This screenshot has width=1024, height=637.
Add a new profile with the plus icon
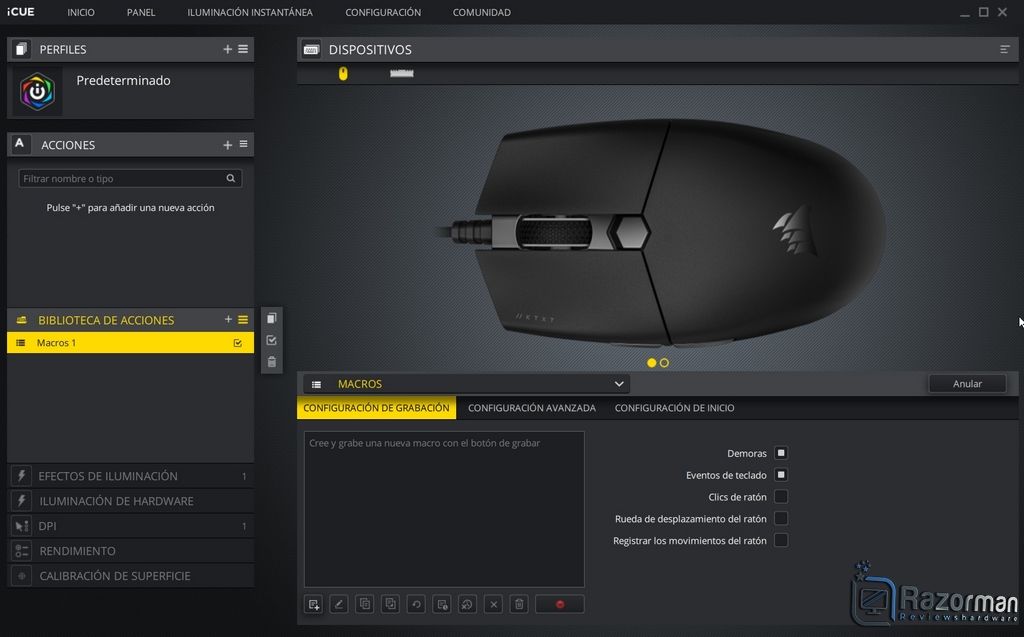pyautogui.click(x=227, y=49)
